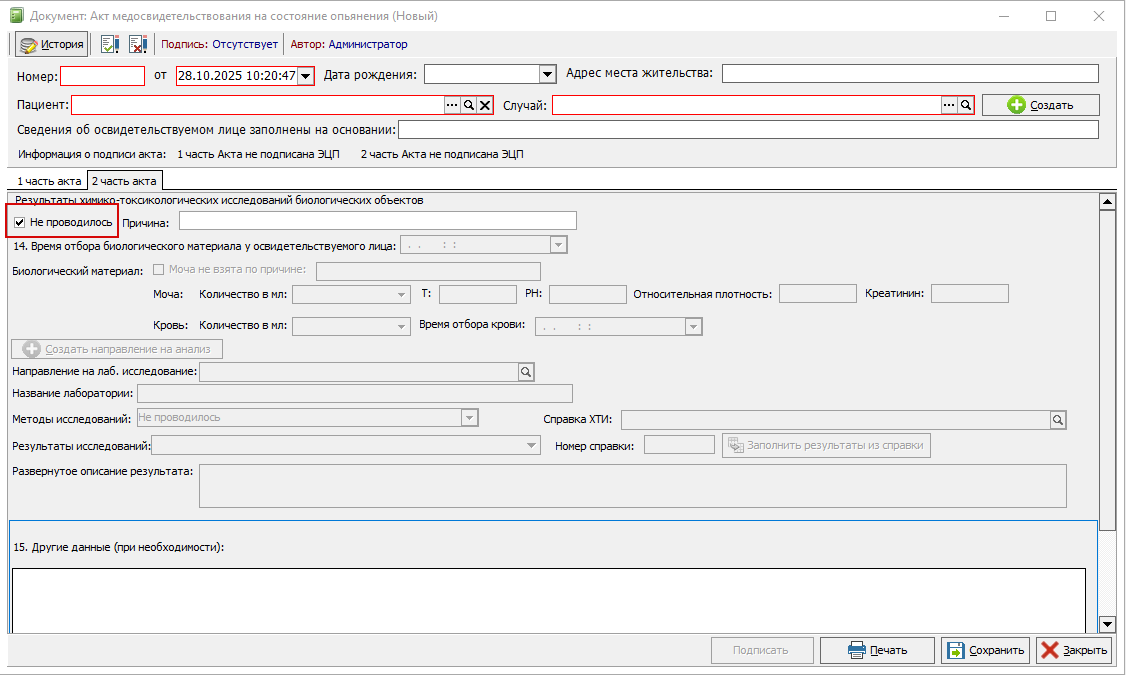
Task: Expand the Дата рождения dropdown
Action: 547,74
